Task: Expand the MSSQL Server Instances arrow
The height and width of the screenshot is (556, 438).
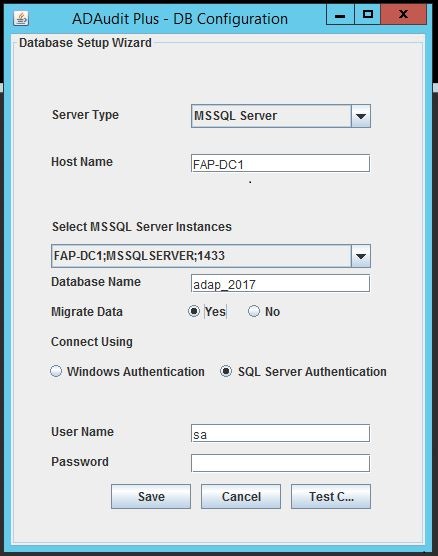Action: coord(361,256)
